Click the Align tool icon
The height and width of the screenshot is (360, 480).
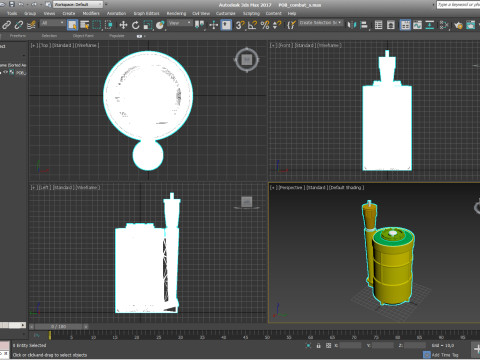(x=364, y=25)
